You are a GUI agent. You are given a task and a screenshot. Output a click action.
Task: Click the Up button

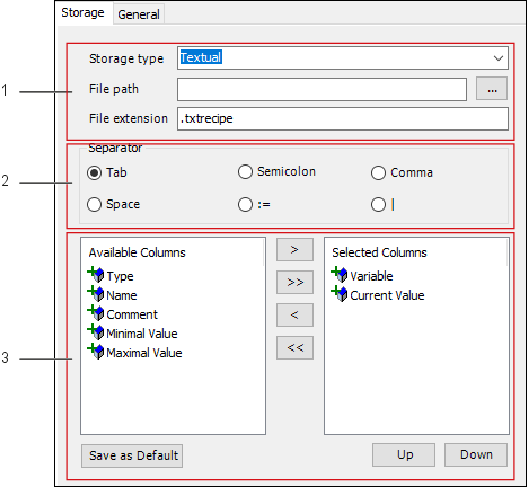tap(403, 455)
